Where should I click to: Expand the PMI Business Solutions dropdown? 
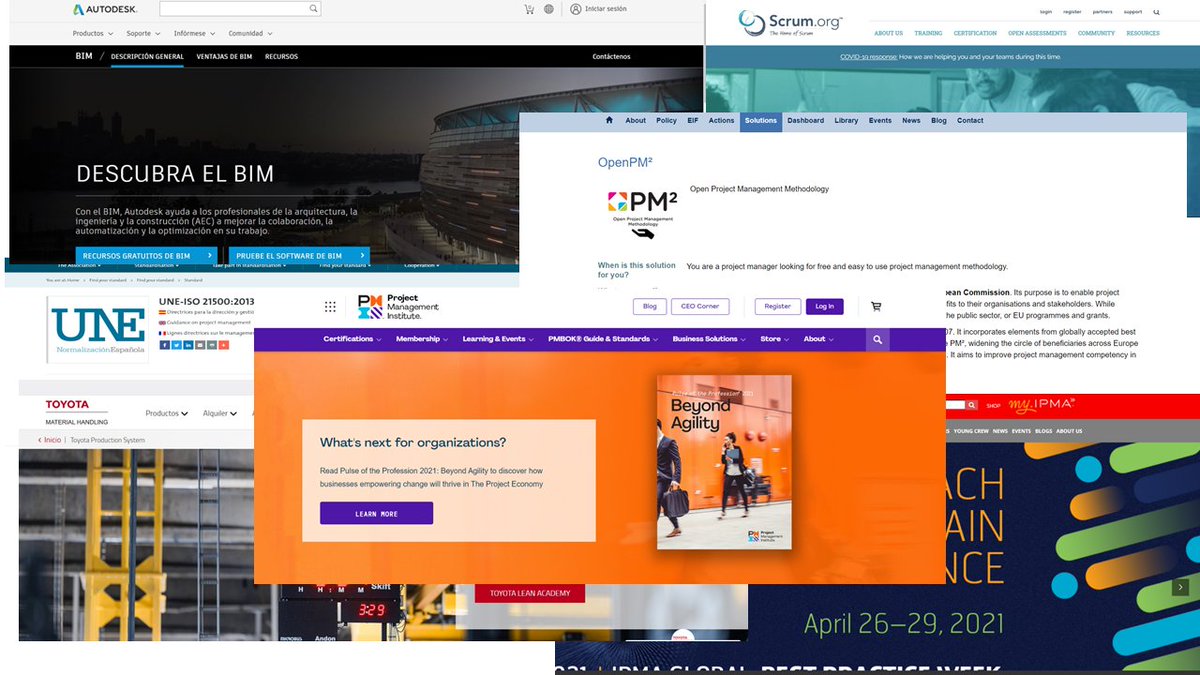pyautogui.click(x=709, y=340)
